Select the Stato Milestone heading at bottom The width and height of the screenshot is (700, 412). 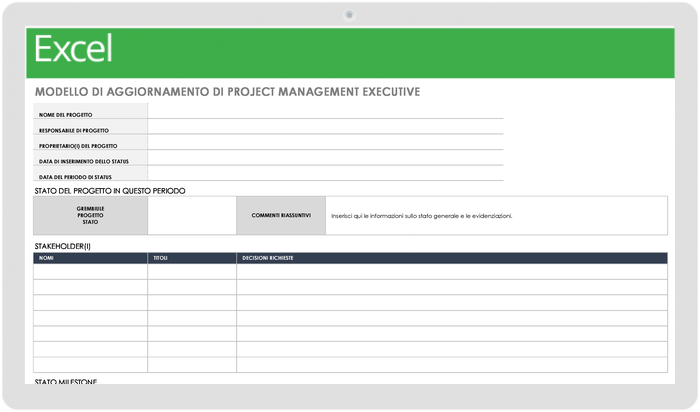tap(66, 381)
